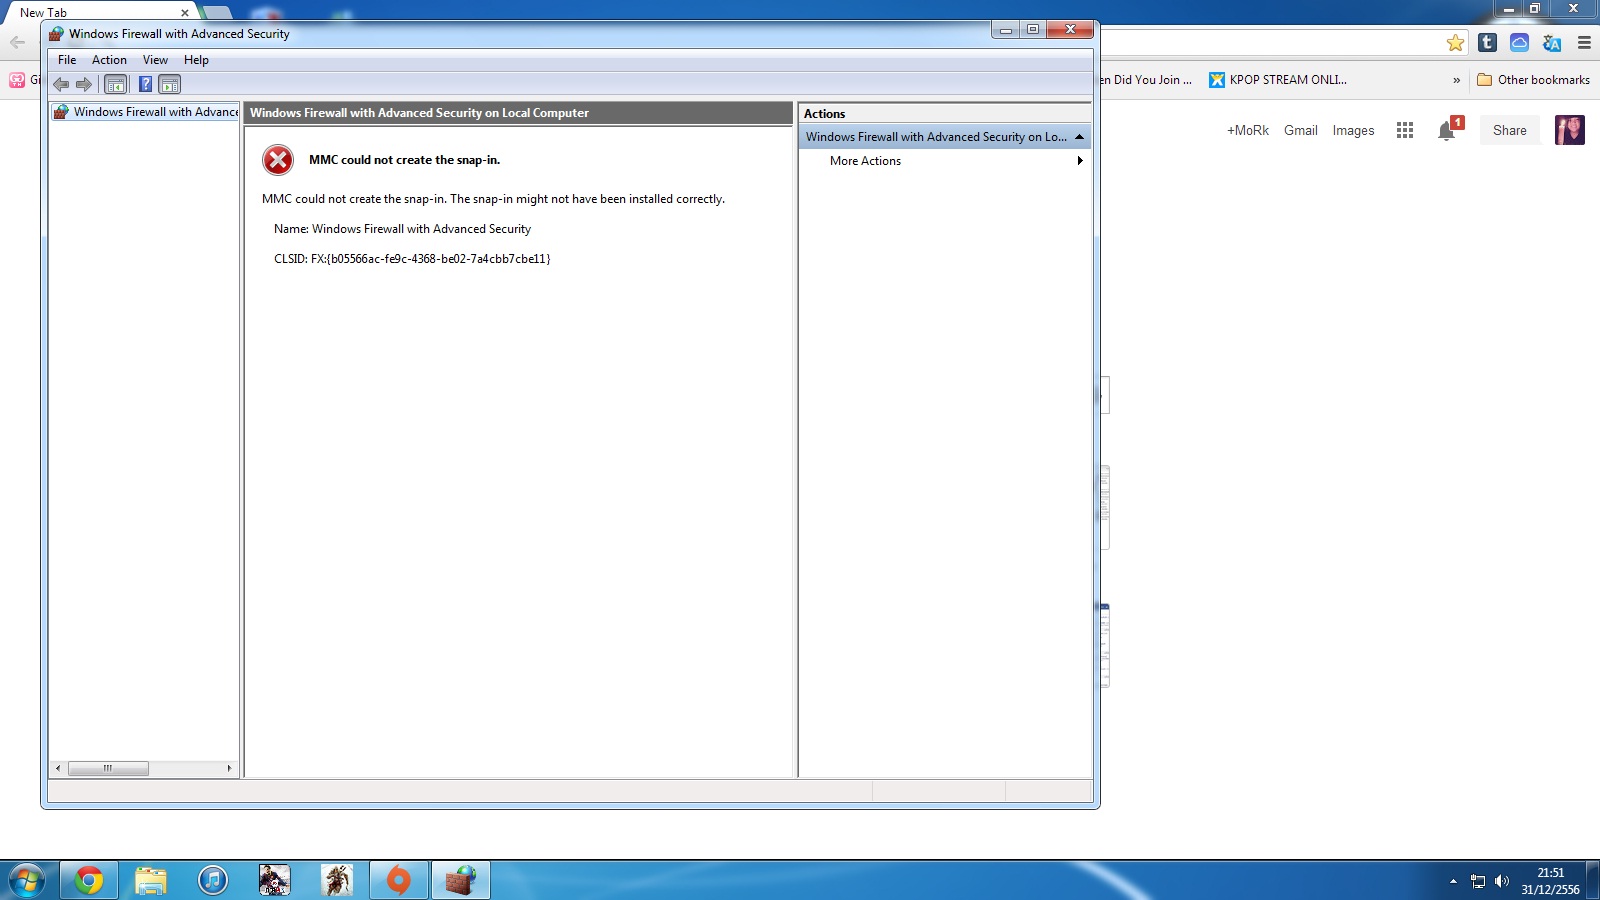
Task: Collapse the Windows Firewall actions section
Action: click(x=1079, y=137)
